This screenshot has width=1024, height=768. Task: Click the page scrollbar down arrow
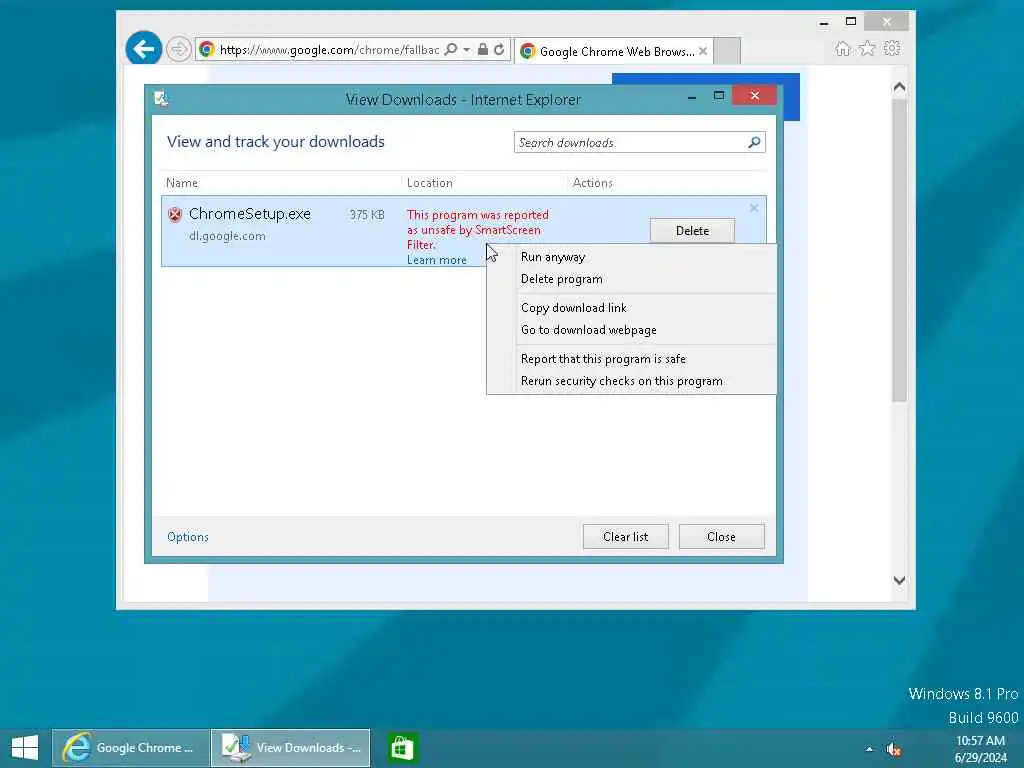899,580
